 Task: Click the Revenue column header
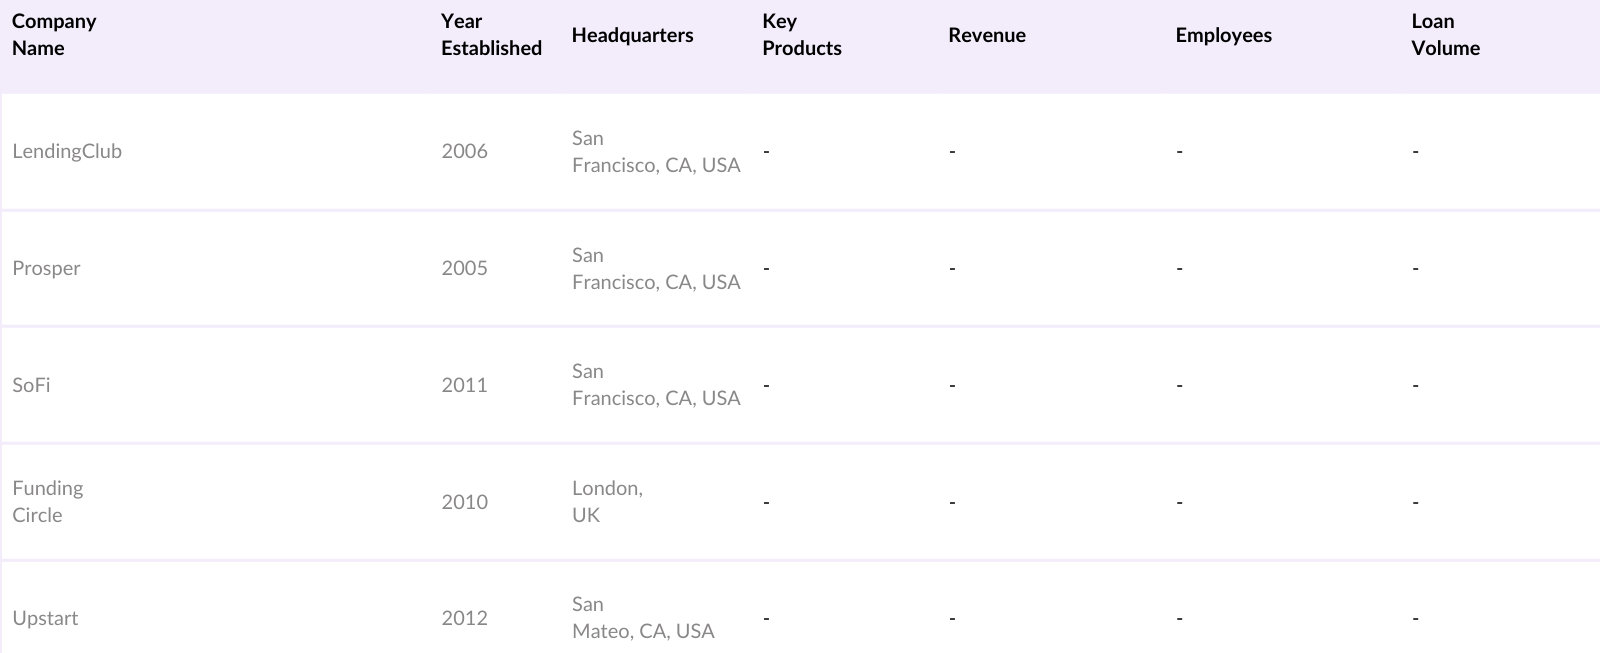click(x=987, y=35)
